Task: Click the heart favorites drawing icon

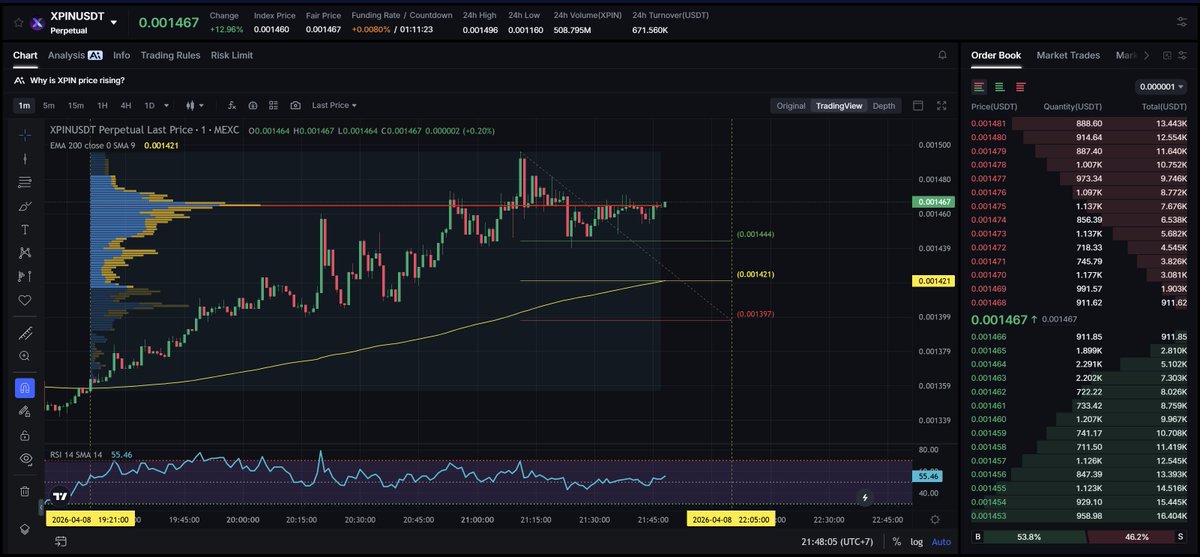Action: click(25, 300)
